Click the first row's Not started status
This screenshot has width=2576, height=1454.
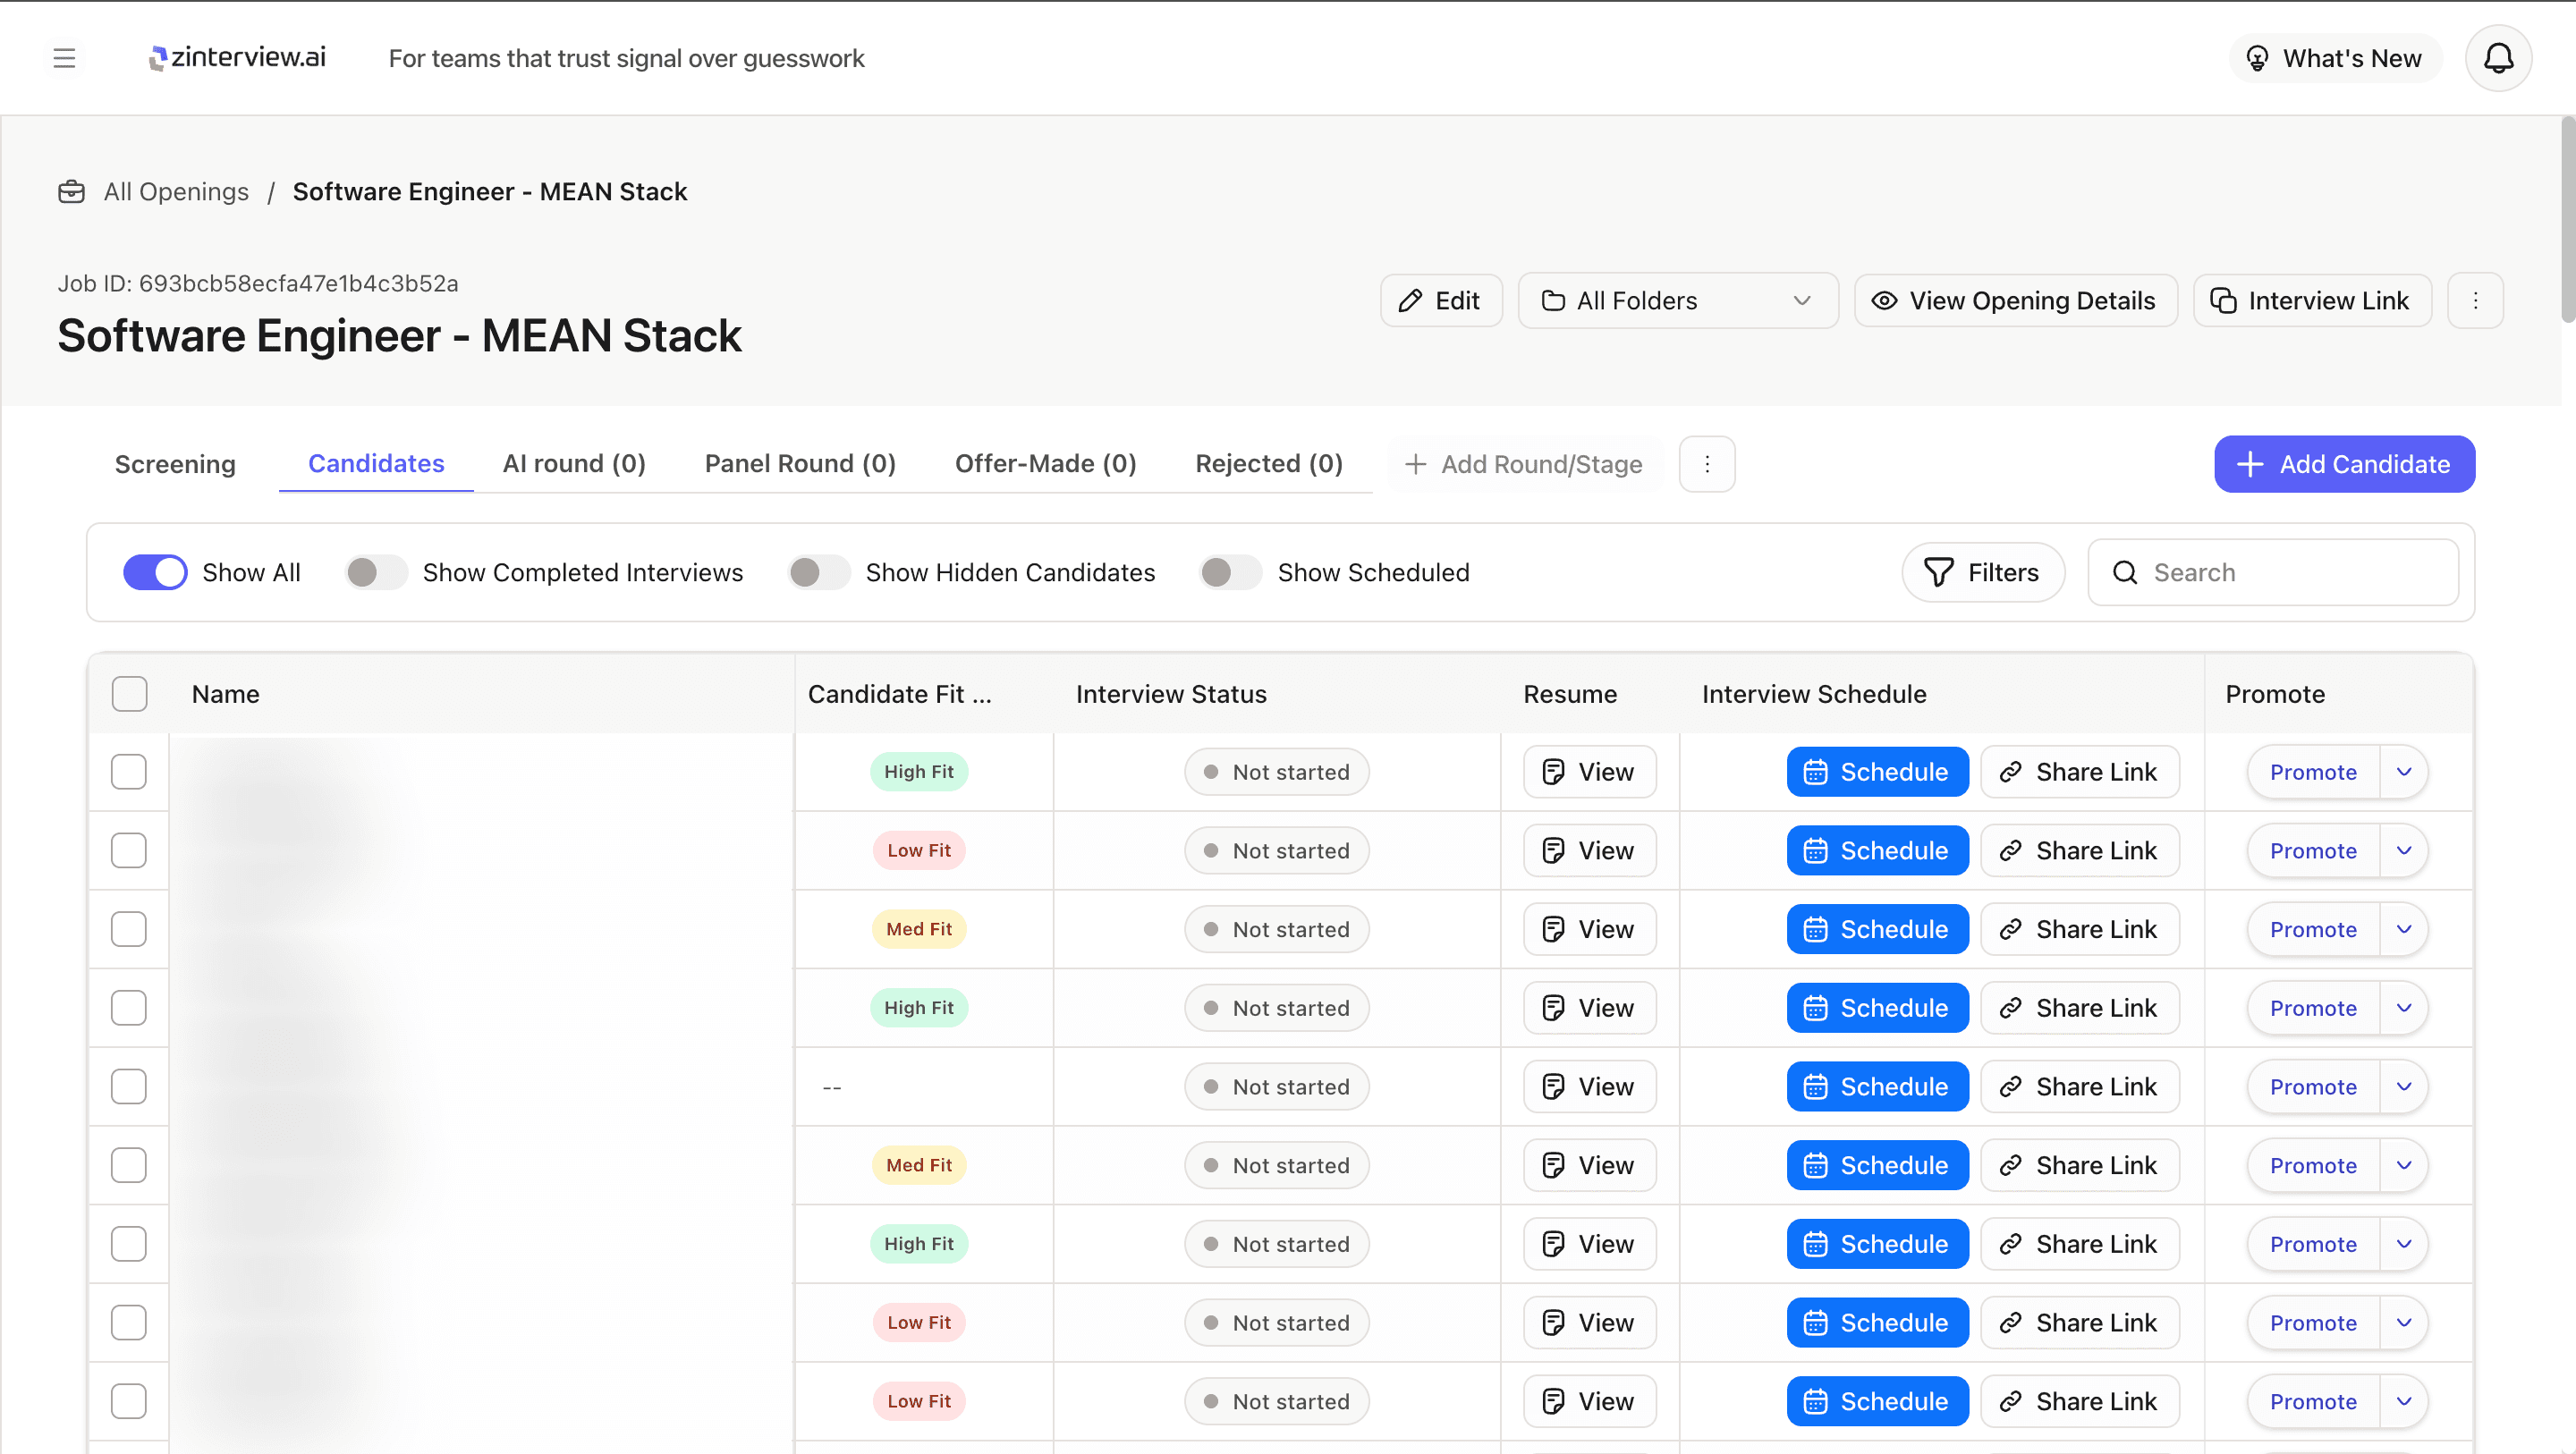[x=1276, y=772]
